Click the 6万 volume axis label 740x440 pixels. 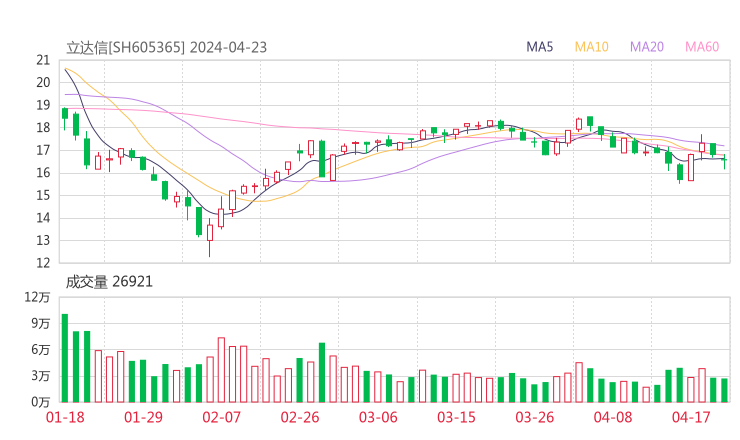[x=41, y=350]
